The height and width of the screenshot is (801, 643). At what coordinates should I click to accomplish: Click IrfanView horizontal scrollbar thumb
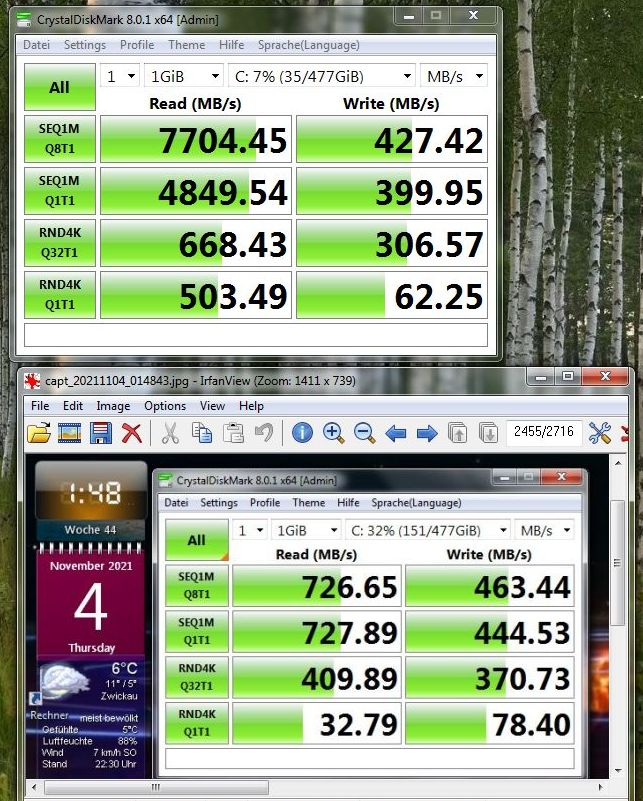[156, 787]
